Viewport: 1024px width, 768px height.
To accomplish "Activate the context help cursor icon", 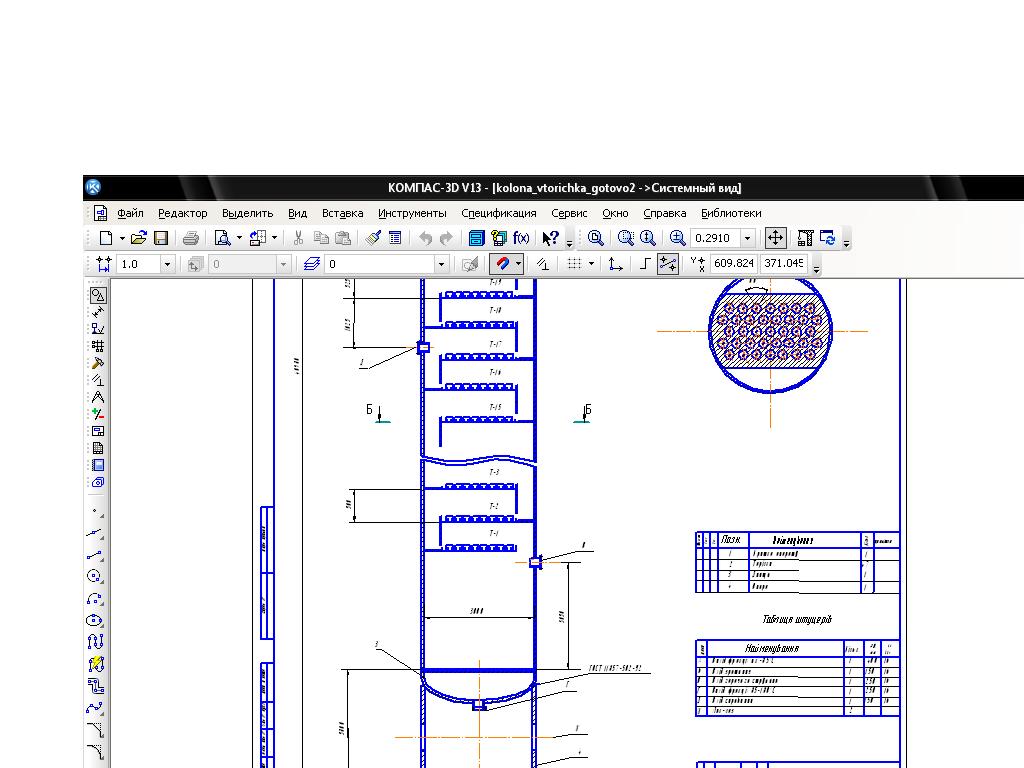I will pyautogui.click(x=551, y=238).
